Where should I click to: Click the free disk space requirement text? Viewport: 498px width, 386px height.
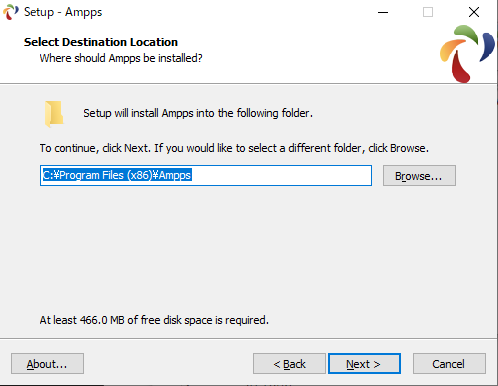[154, 320]
